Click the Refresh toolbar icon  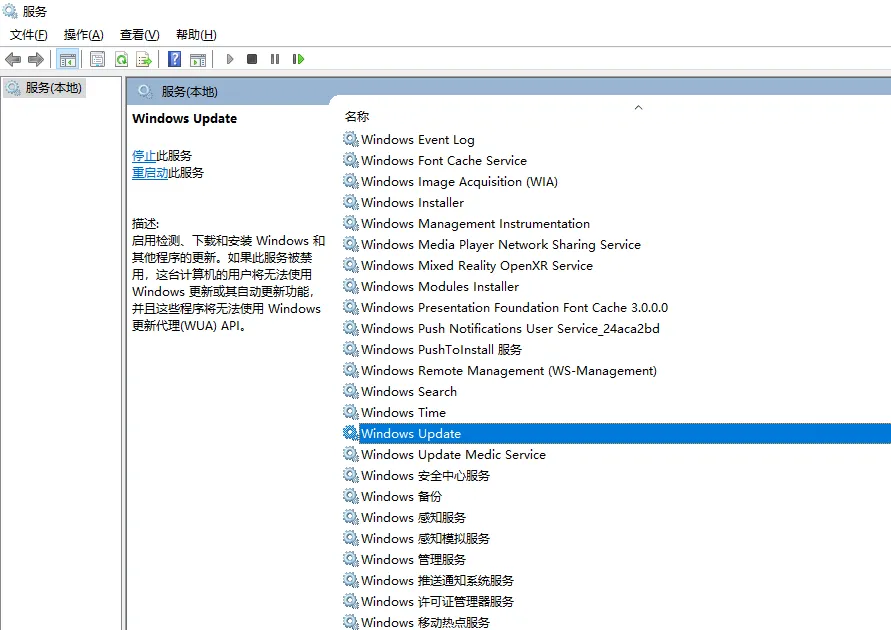click(121, 60)
